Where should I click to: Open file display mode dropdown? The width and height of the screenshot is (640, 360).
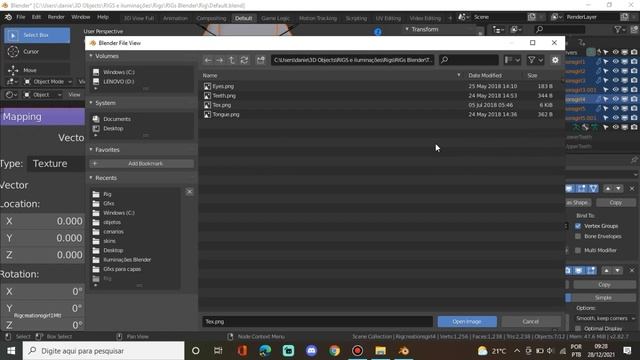pyautogui.click(x=512, y=60)
